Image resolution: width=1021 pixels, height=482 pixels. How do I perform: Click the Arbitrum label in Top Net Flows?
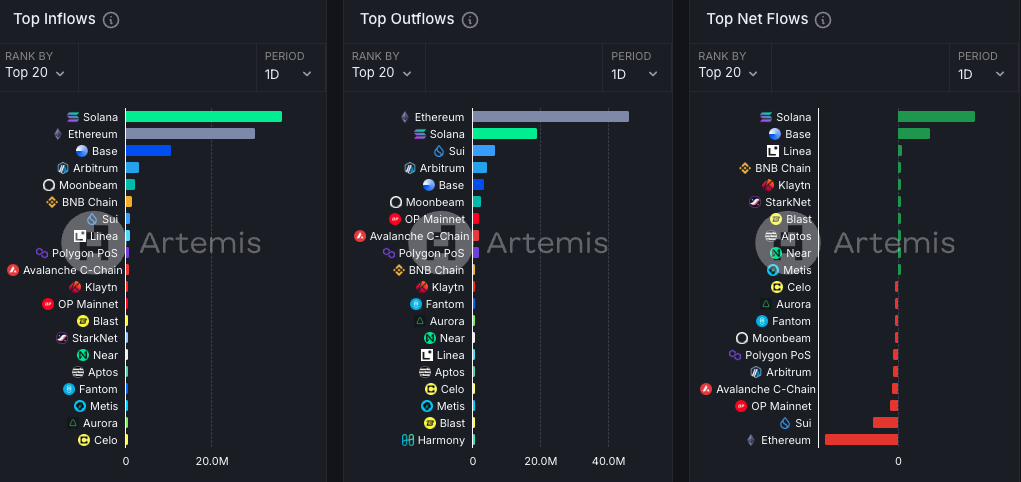point(789,372)
